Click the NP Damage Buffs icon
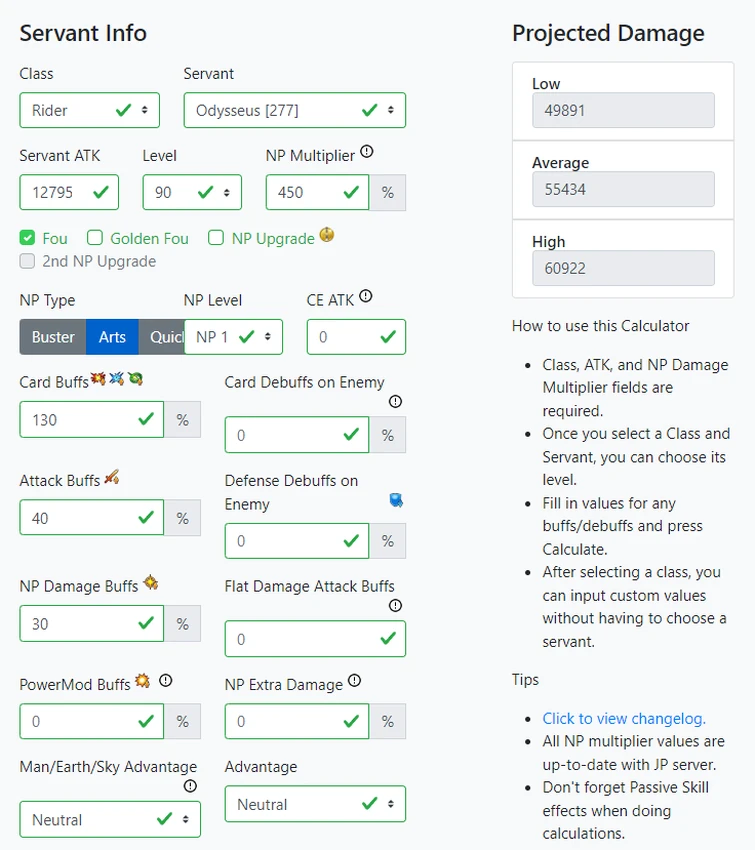 (151, 582)
